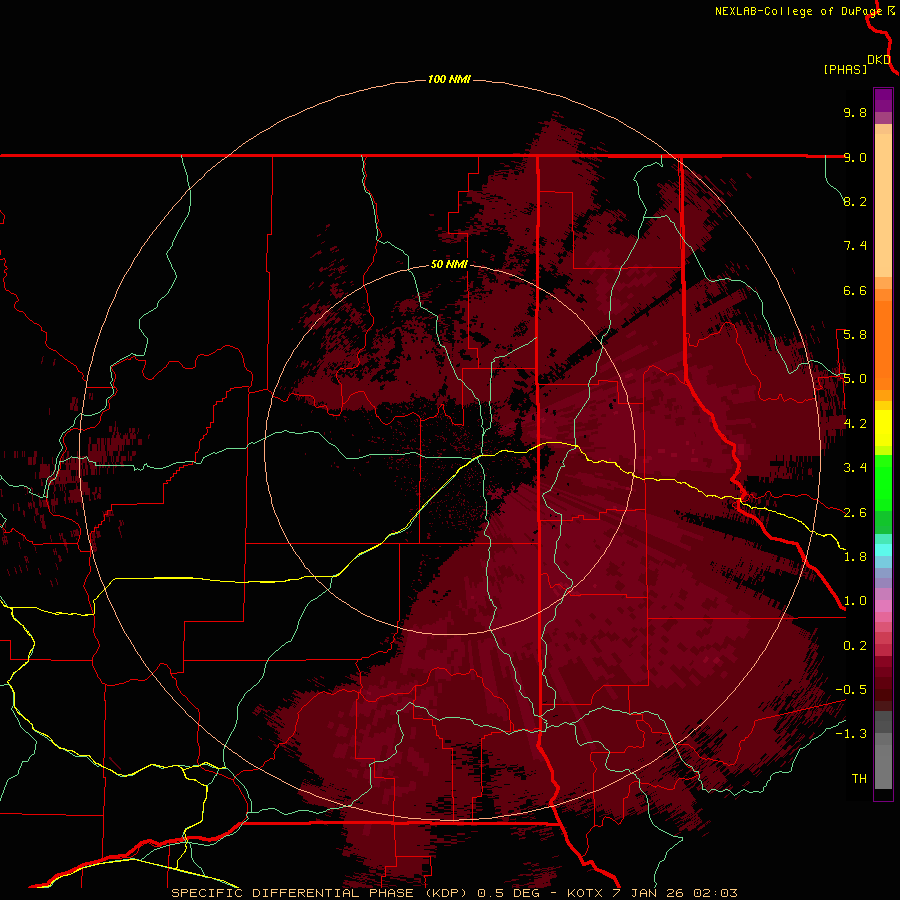Select the purple segment atop the color bar
This screenshot has height=900, width=900.
click(x=883, y=100)
